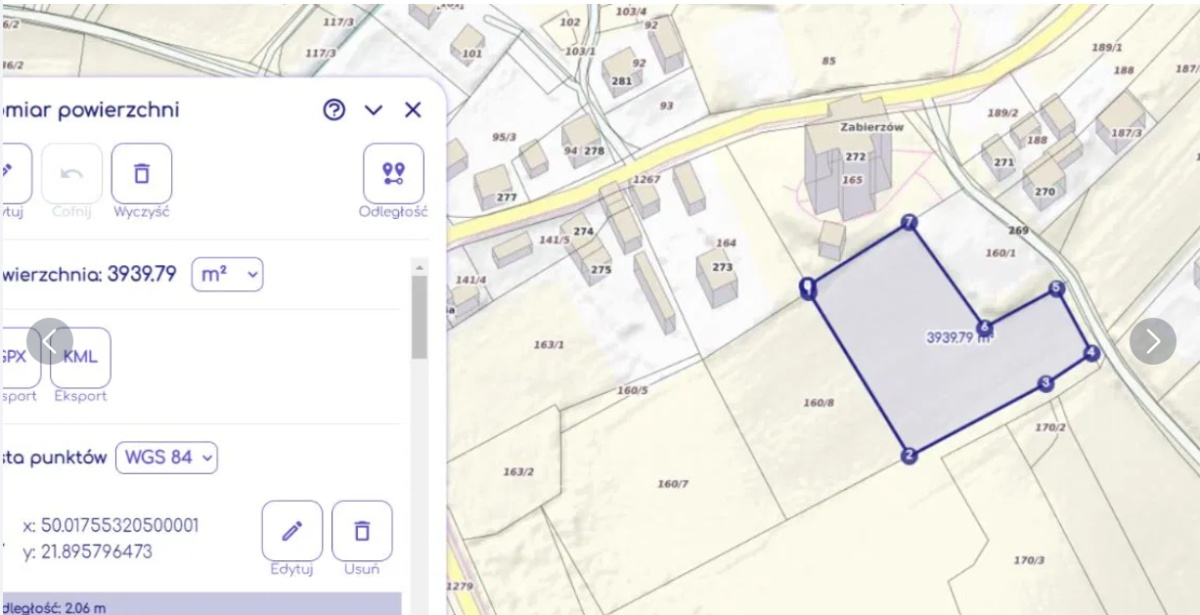The image size is (1200, 615).
Task: Select polygon vertex marker 7
Action: [x=909, y=222]
